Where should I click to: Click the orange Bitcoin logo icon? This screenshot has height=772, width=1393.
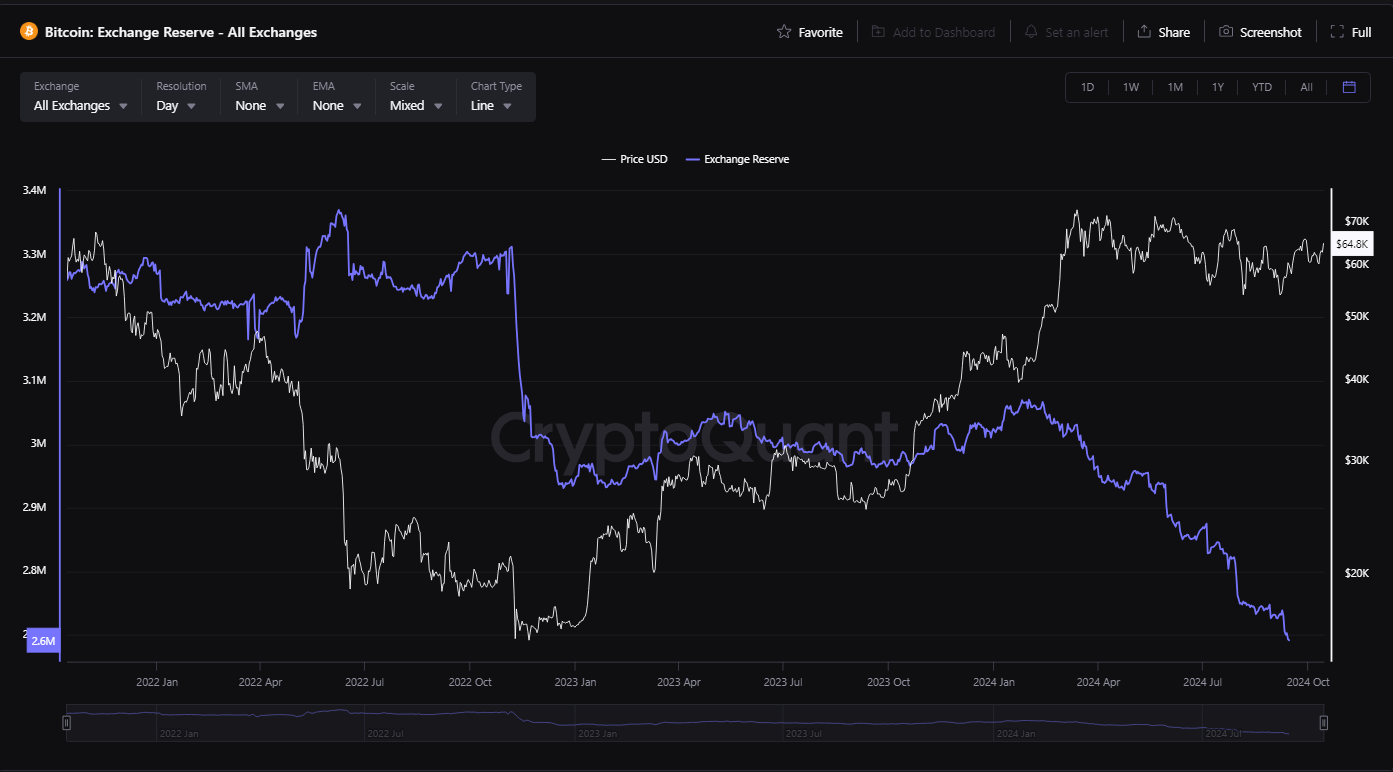point(28,32)
